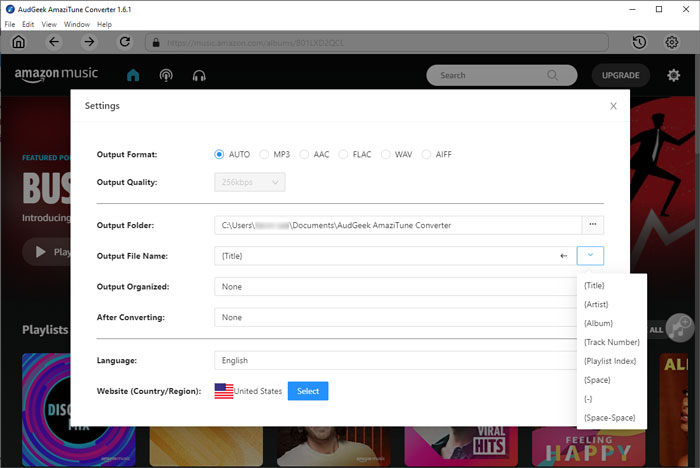700x468 pixels.
Task: Click the UPGRADE button
Action: coord(621,75)
